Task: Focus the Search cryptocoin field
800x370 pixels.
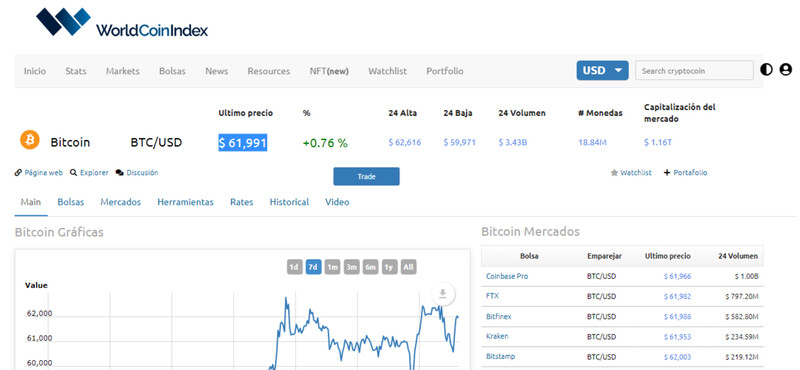Action: 694,71
